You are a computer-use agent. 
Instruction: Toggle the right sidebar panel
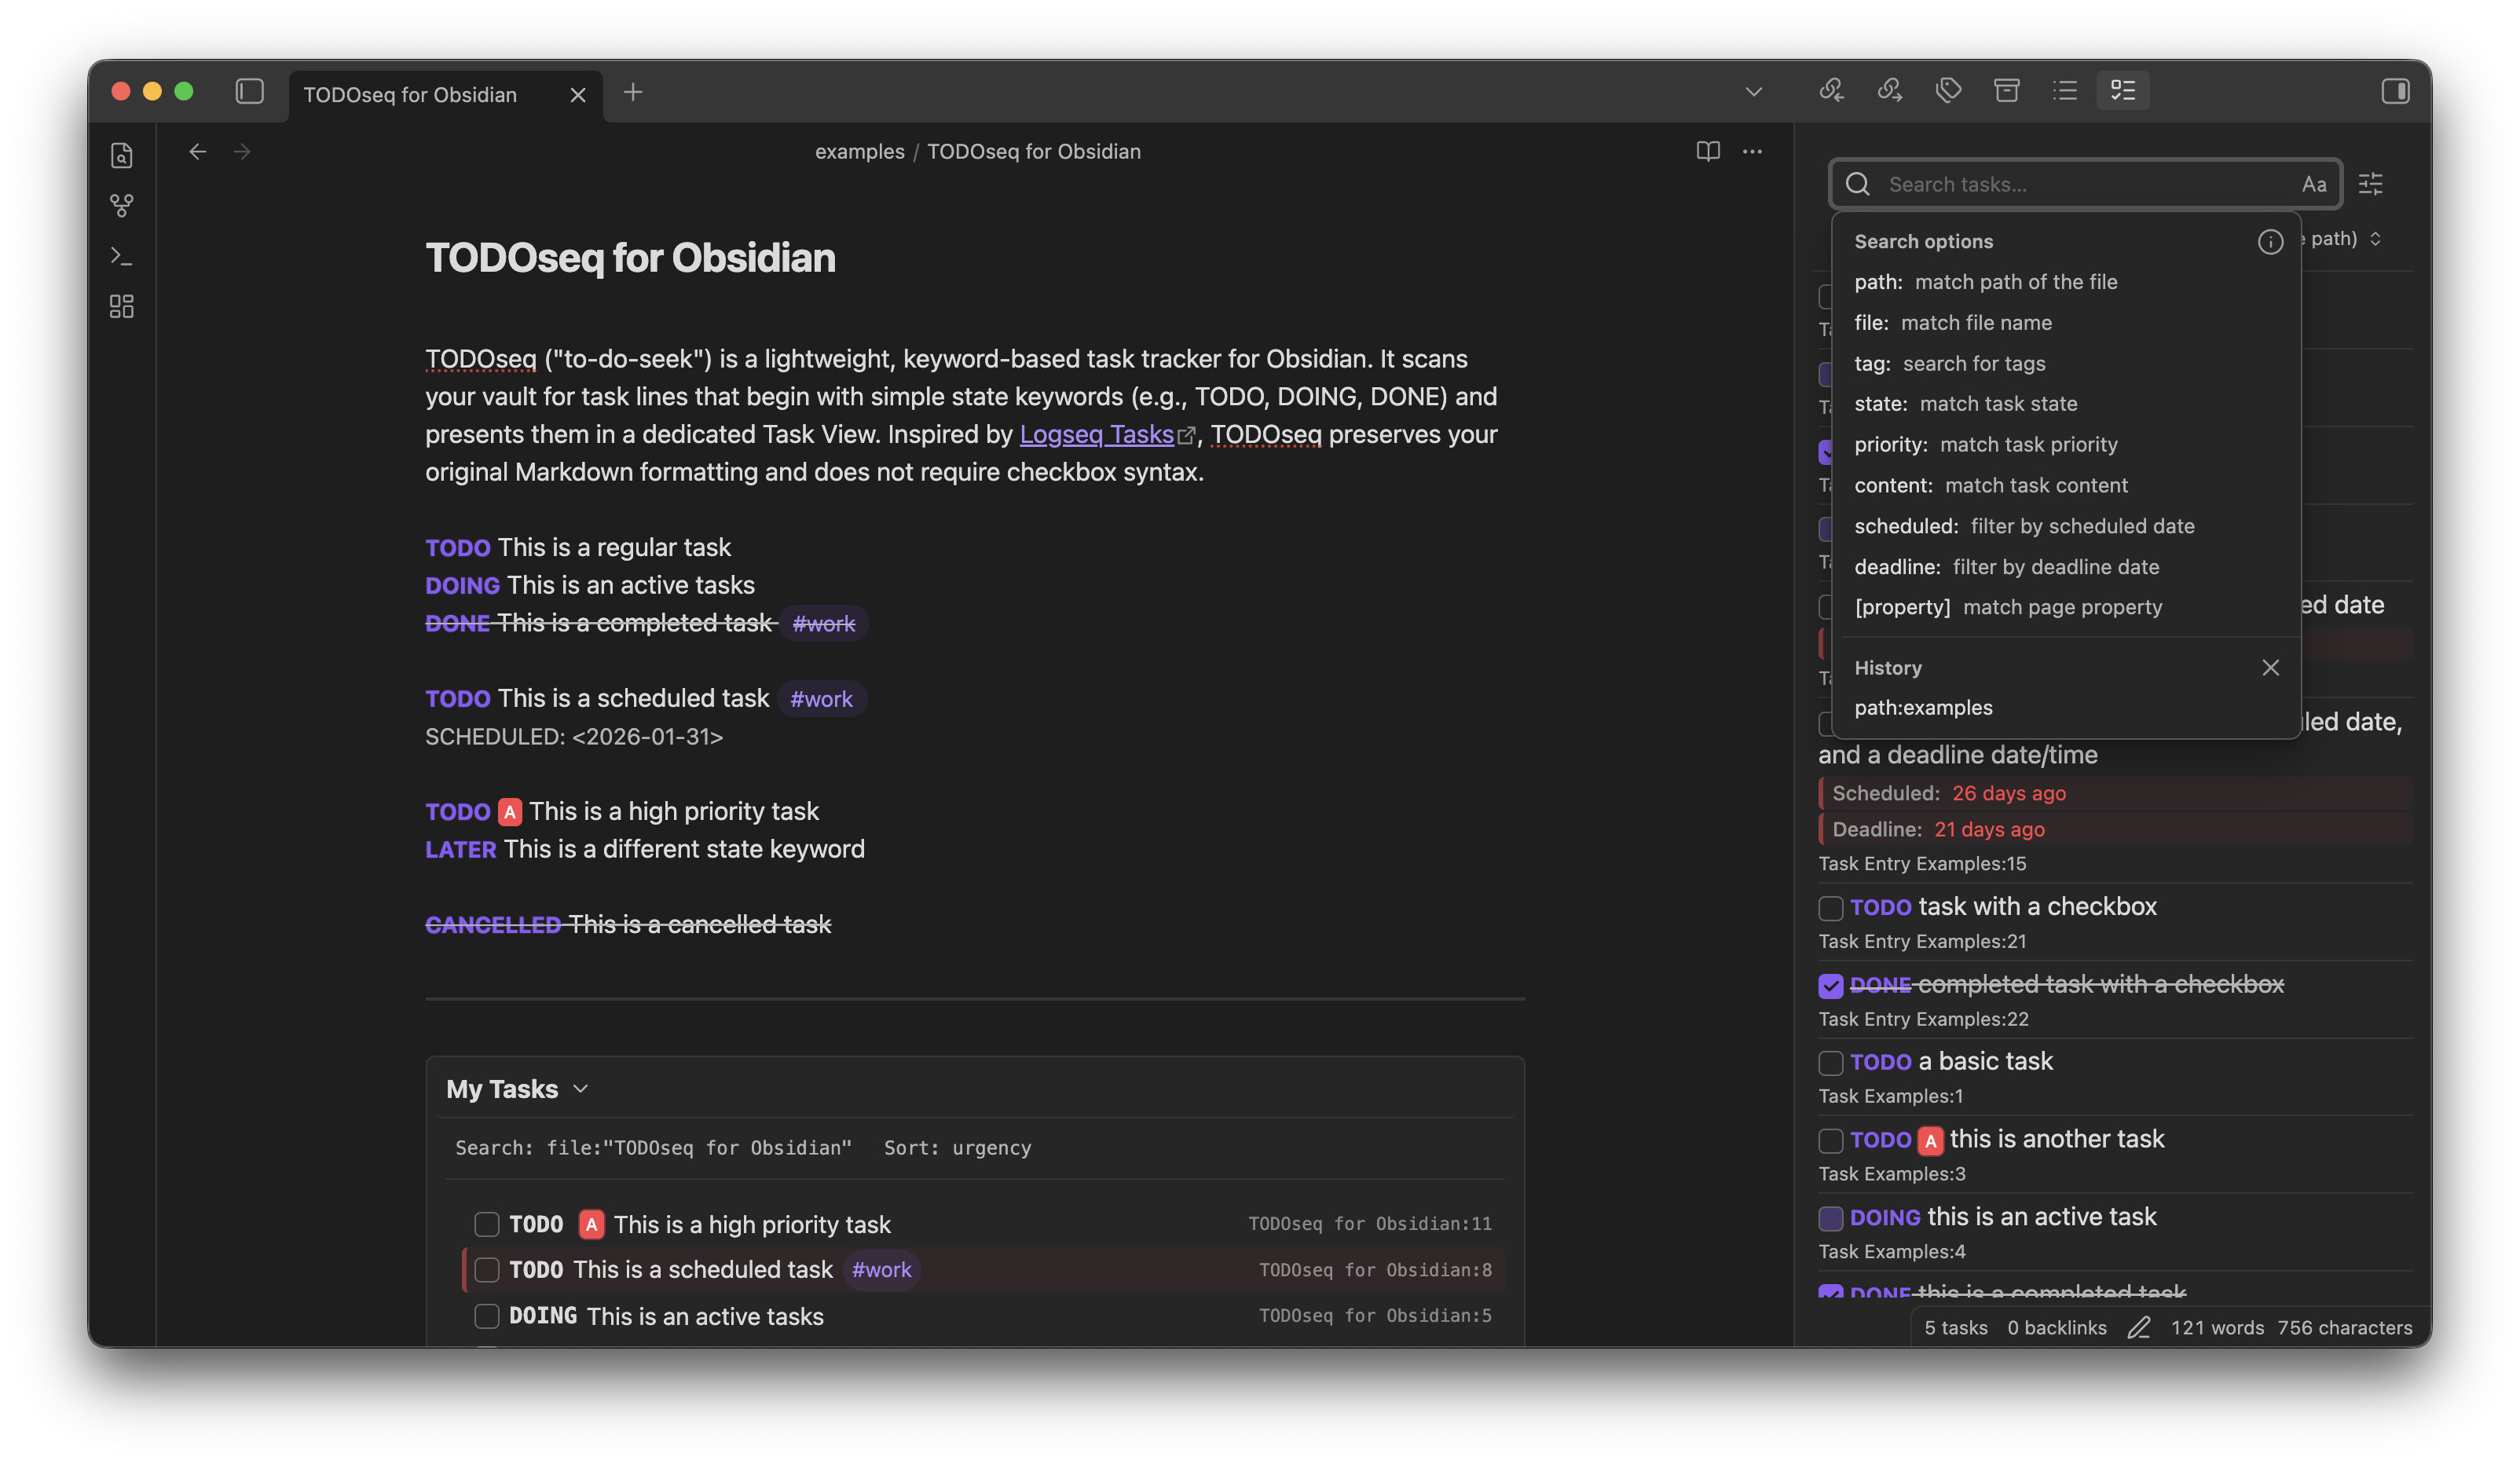click(x=2394, y=91)
